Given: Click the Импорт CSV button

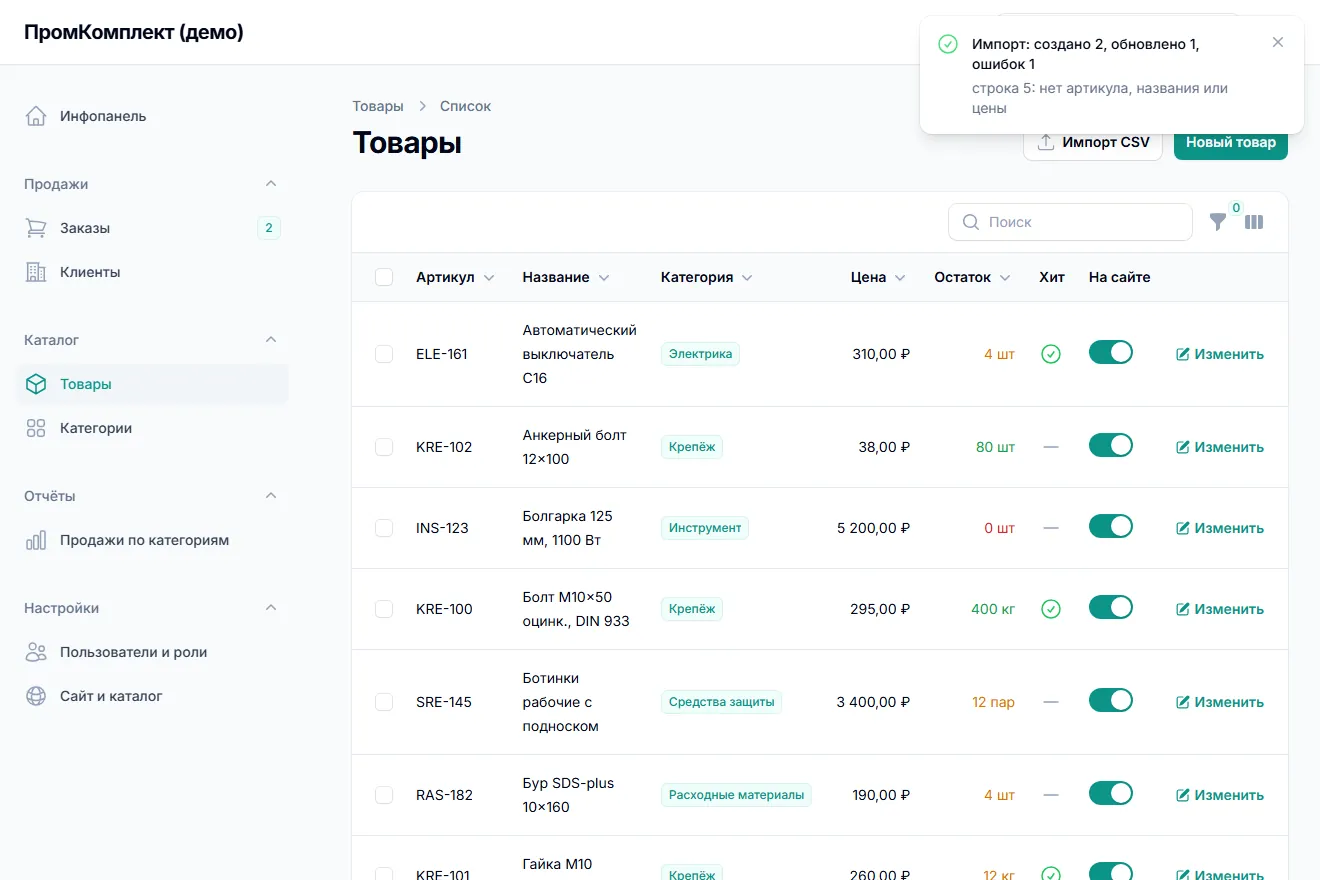Looking at the screenshot, I should coord(1093,142).
